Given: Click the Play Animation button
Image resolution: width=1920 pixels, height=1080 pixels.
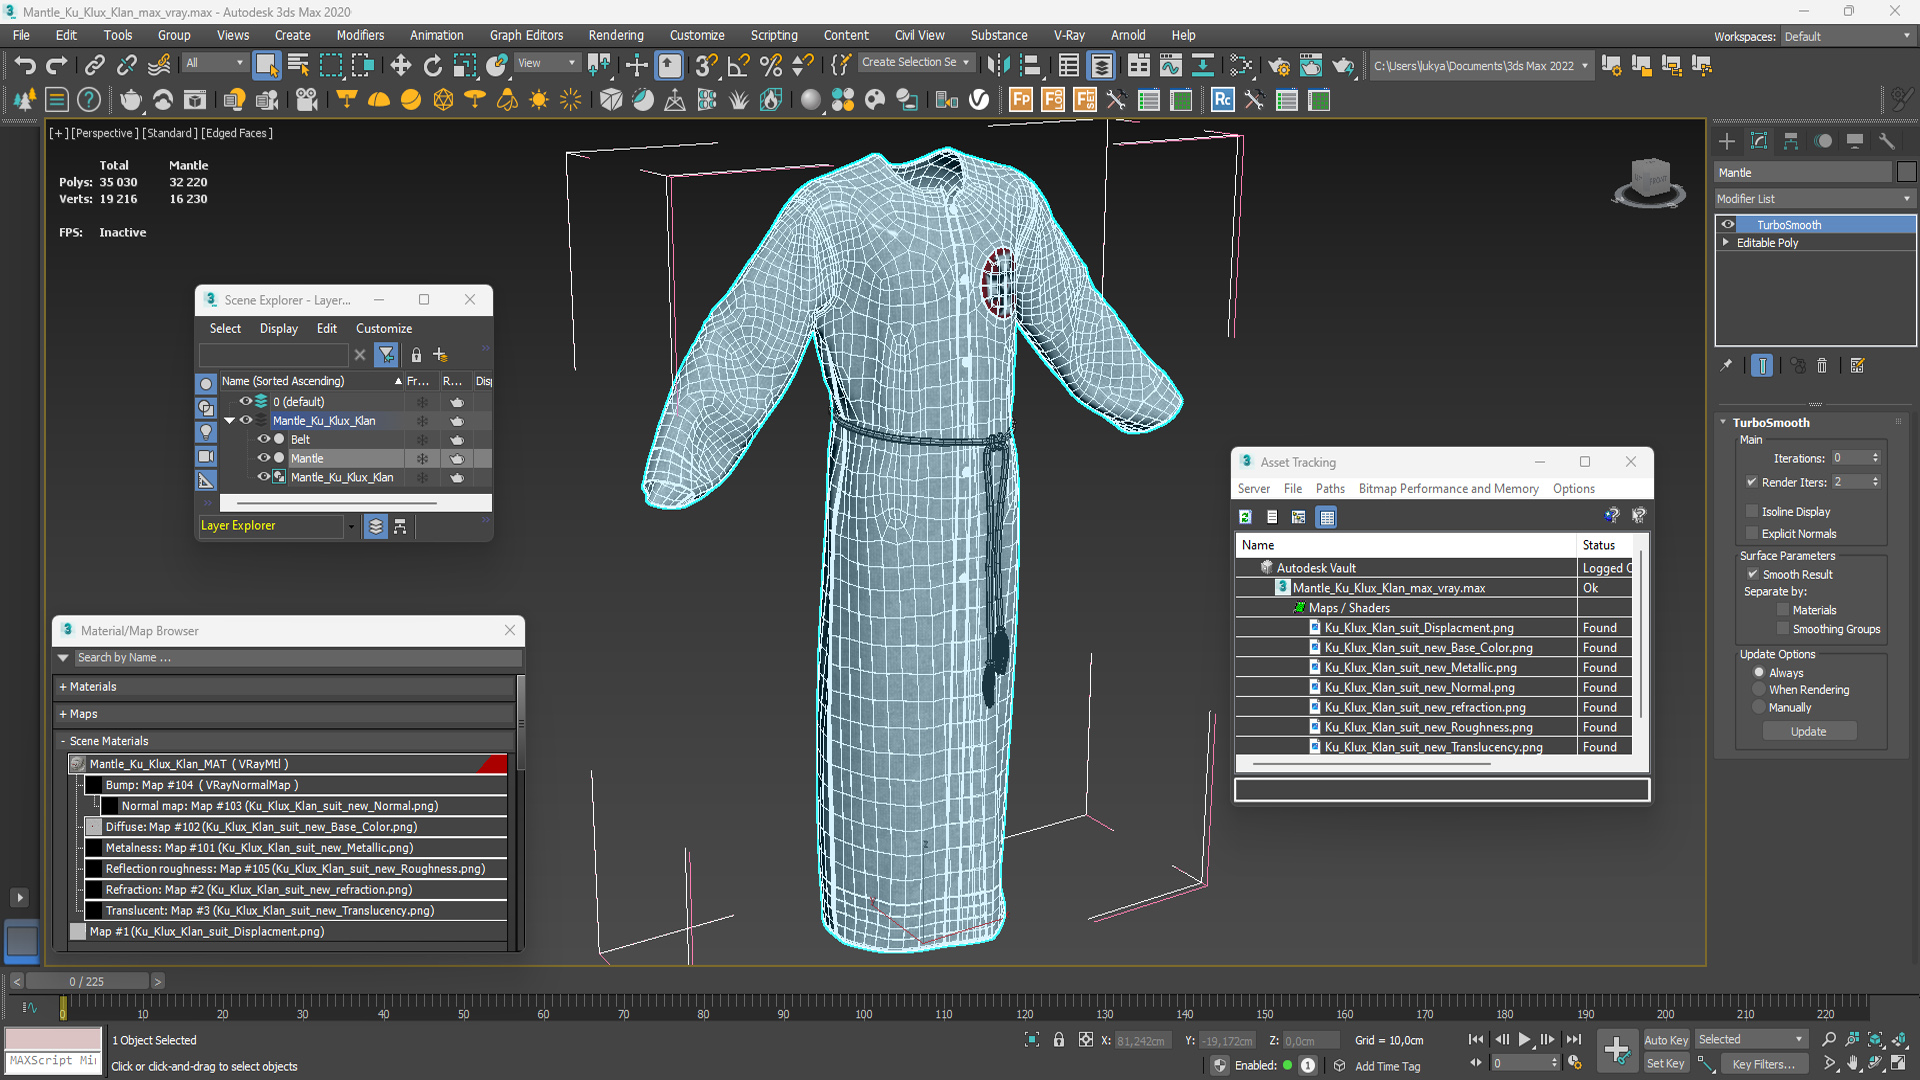Looking at the screenshot, I should point(1524,1040).
